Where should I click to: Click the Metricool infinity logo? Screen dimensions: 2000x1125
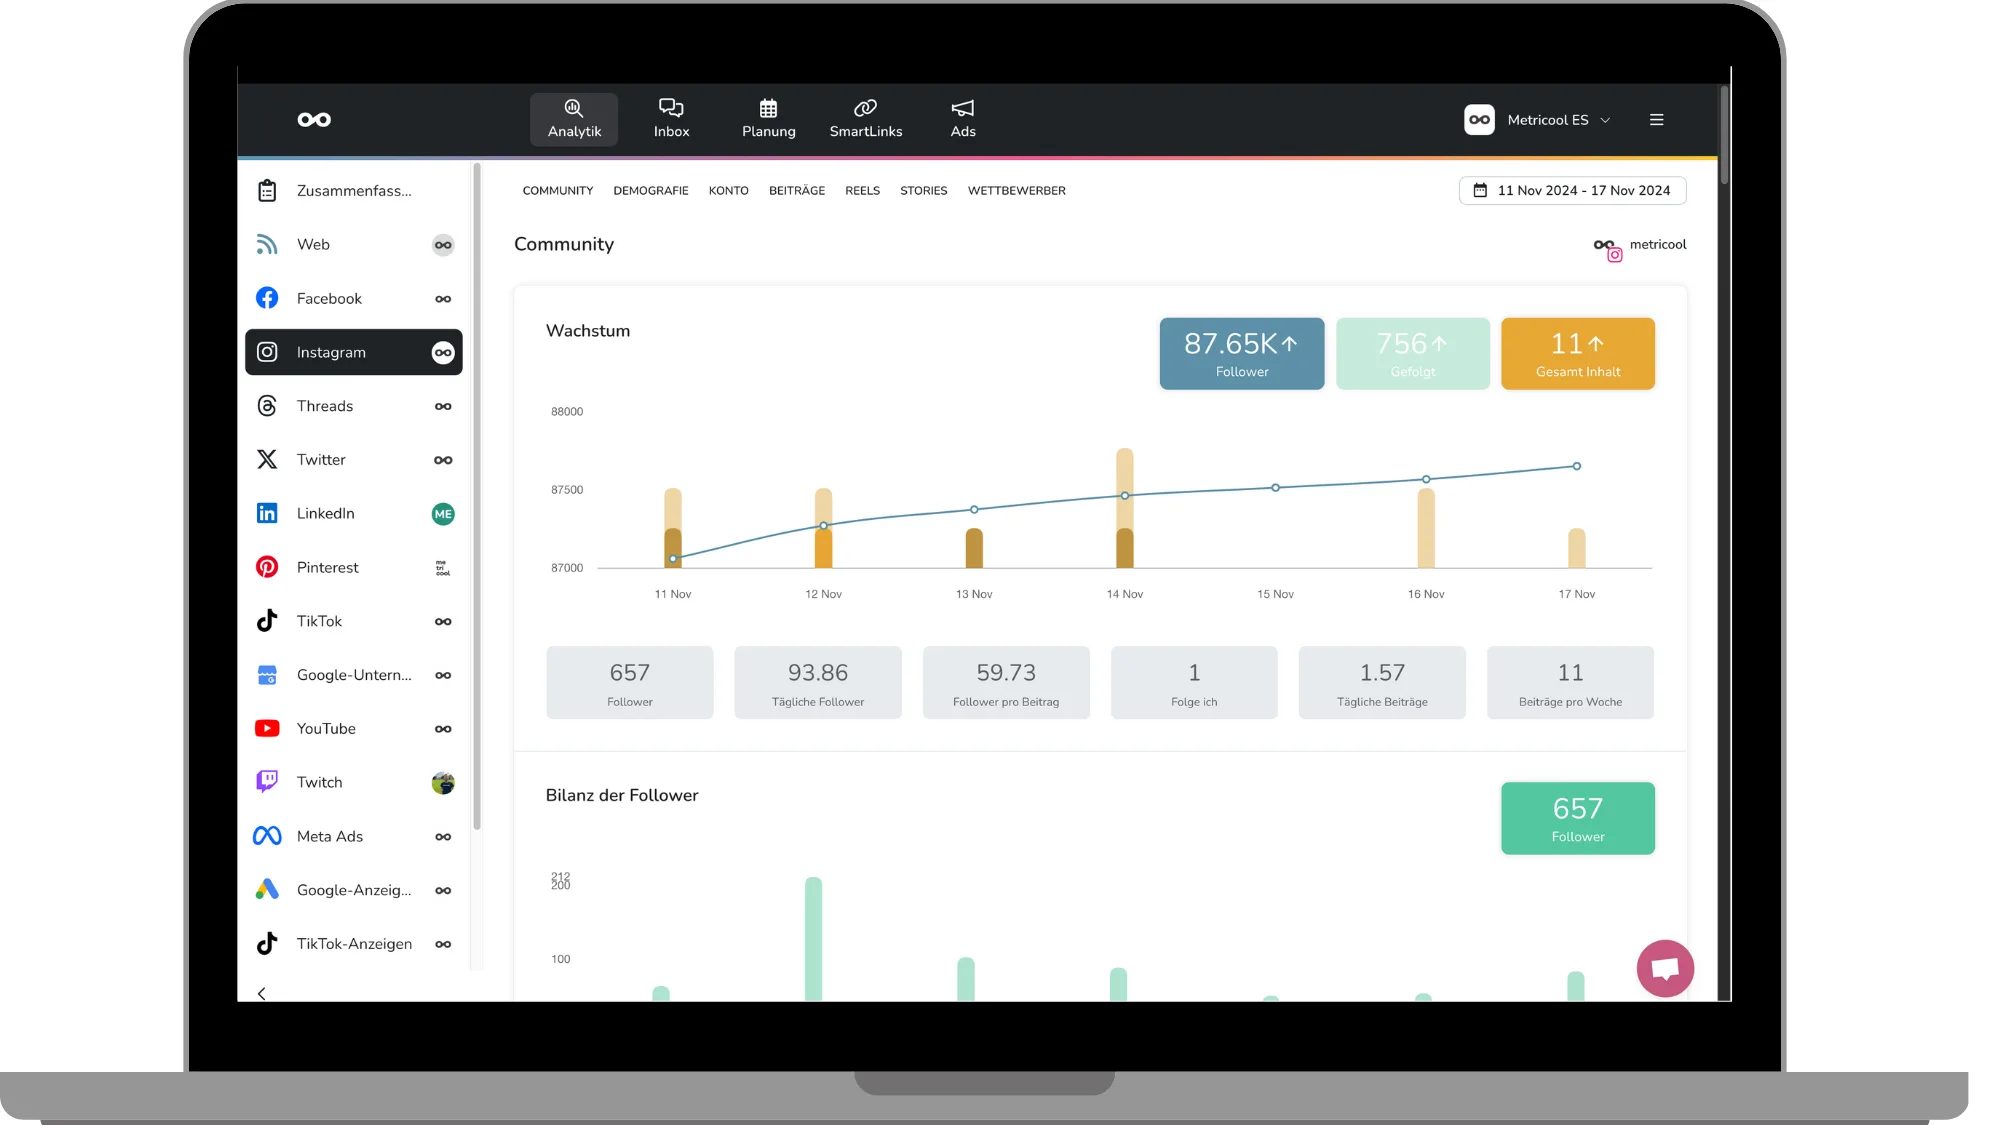314,120
